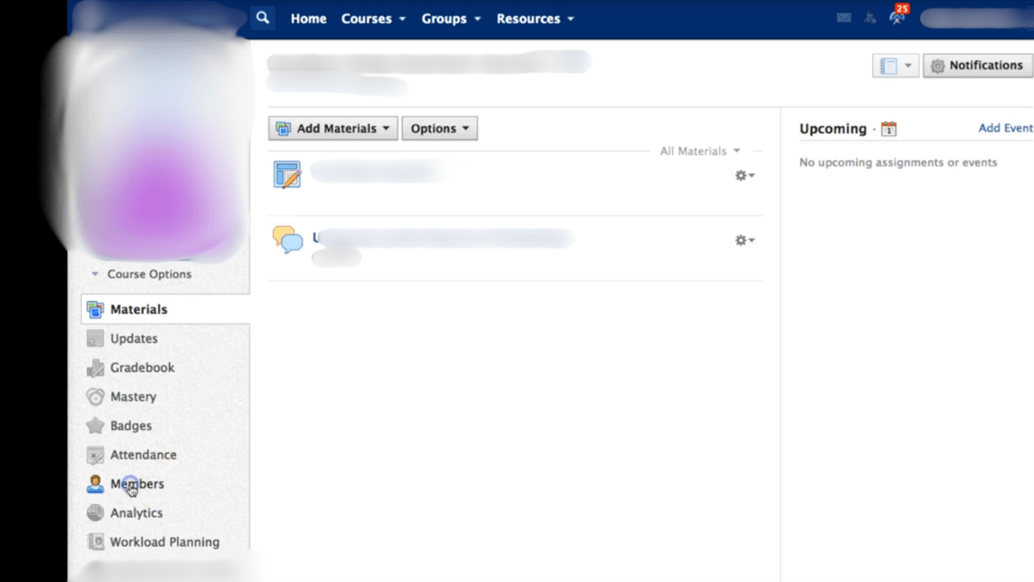
Task: Click the Analytics pie chart icon
Action: [x=96, y=513]
